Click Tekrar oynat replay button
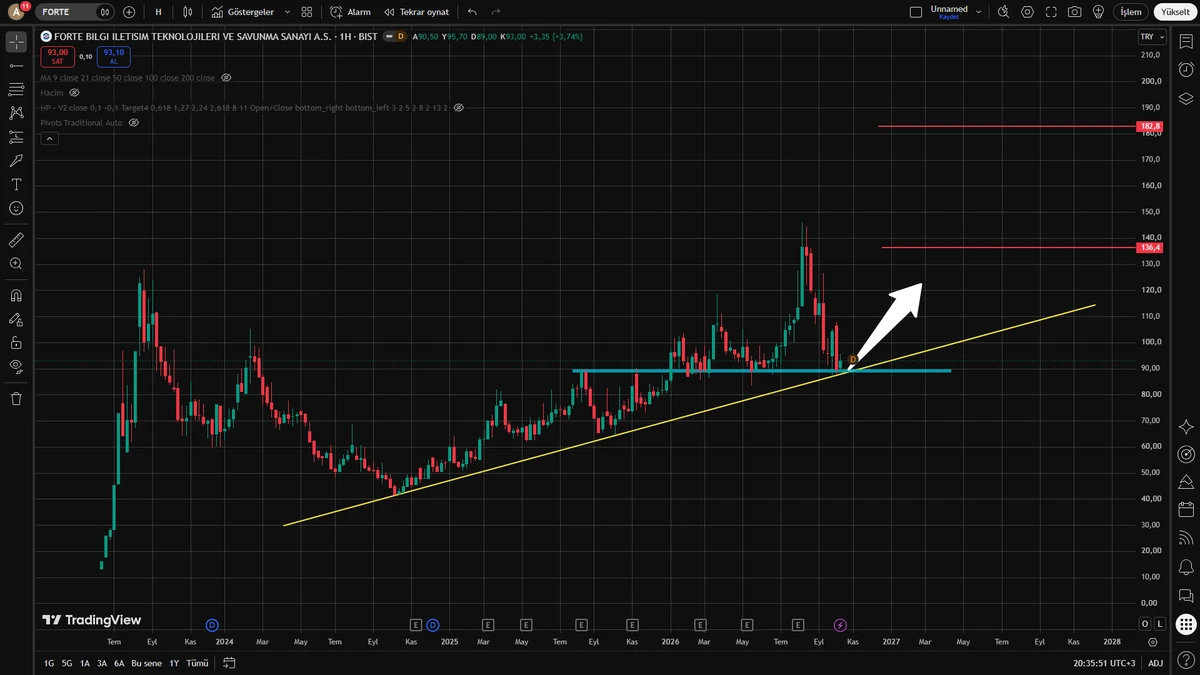Screen dimensions: 1200x675 pos(416,12)
